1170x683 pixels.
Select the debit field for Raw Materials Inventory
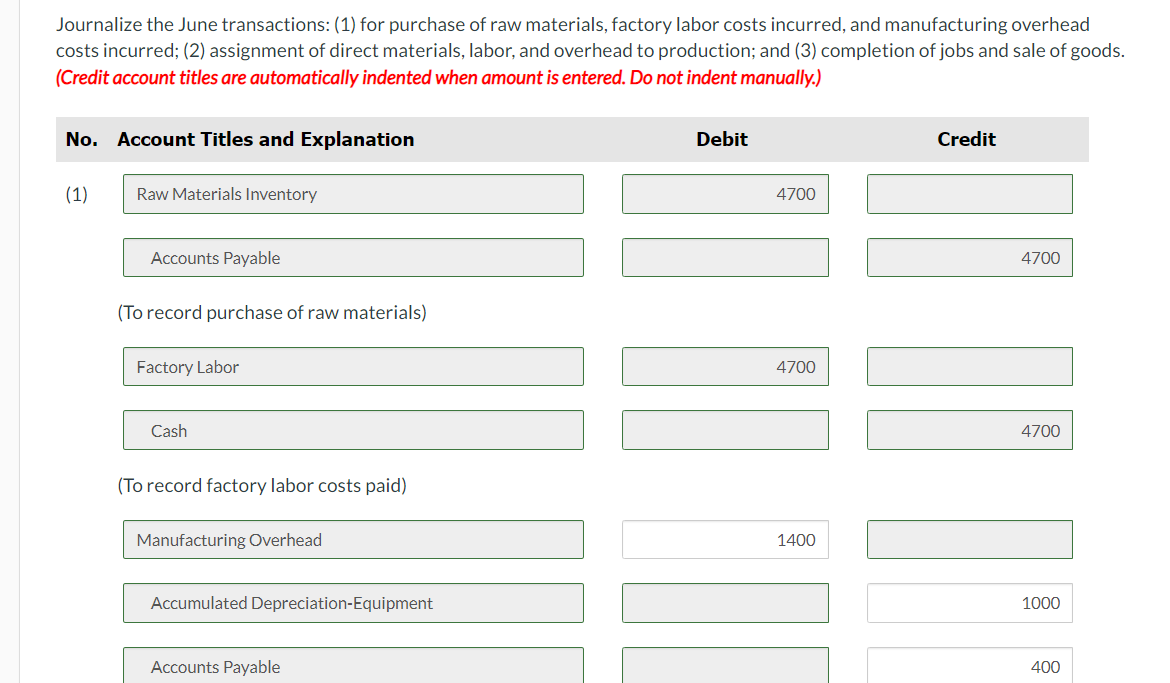click(x=725, y=194)
